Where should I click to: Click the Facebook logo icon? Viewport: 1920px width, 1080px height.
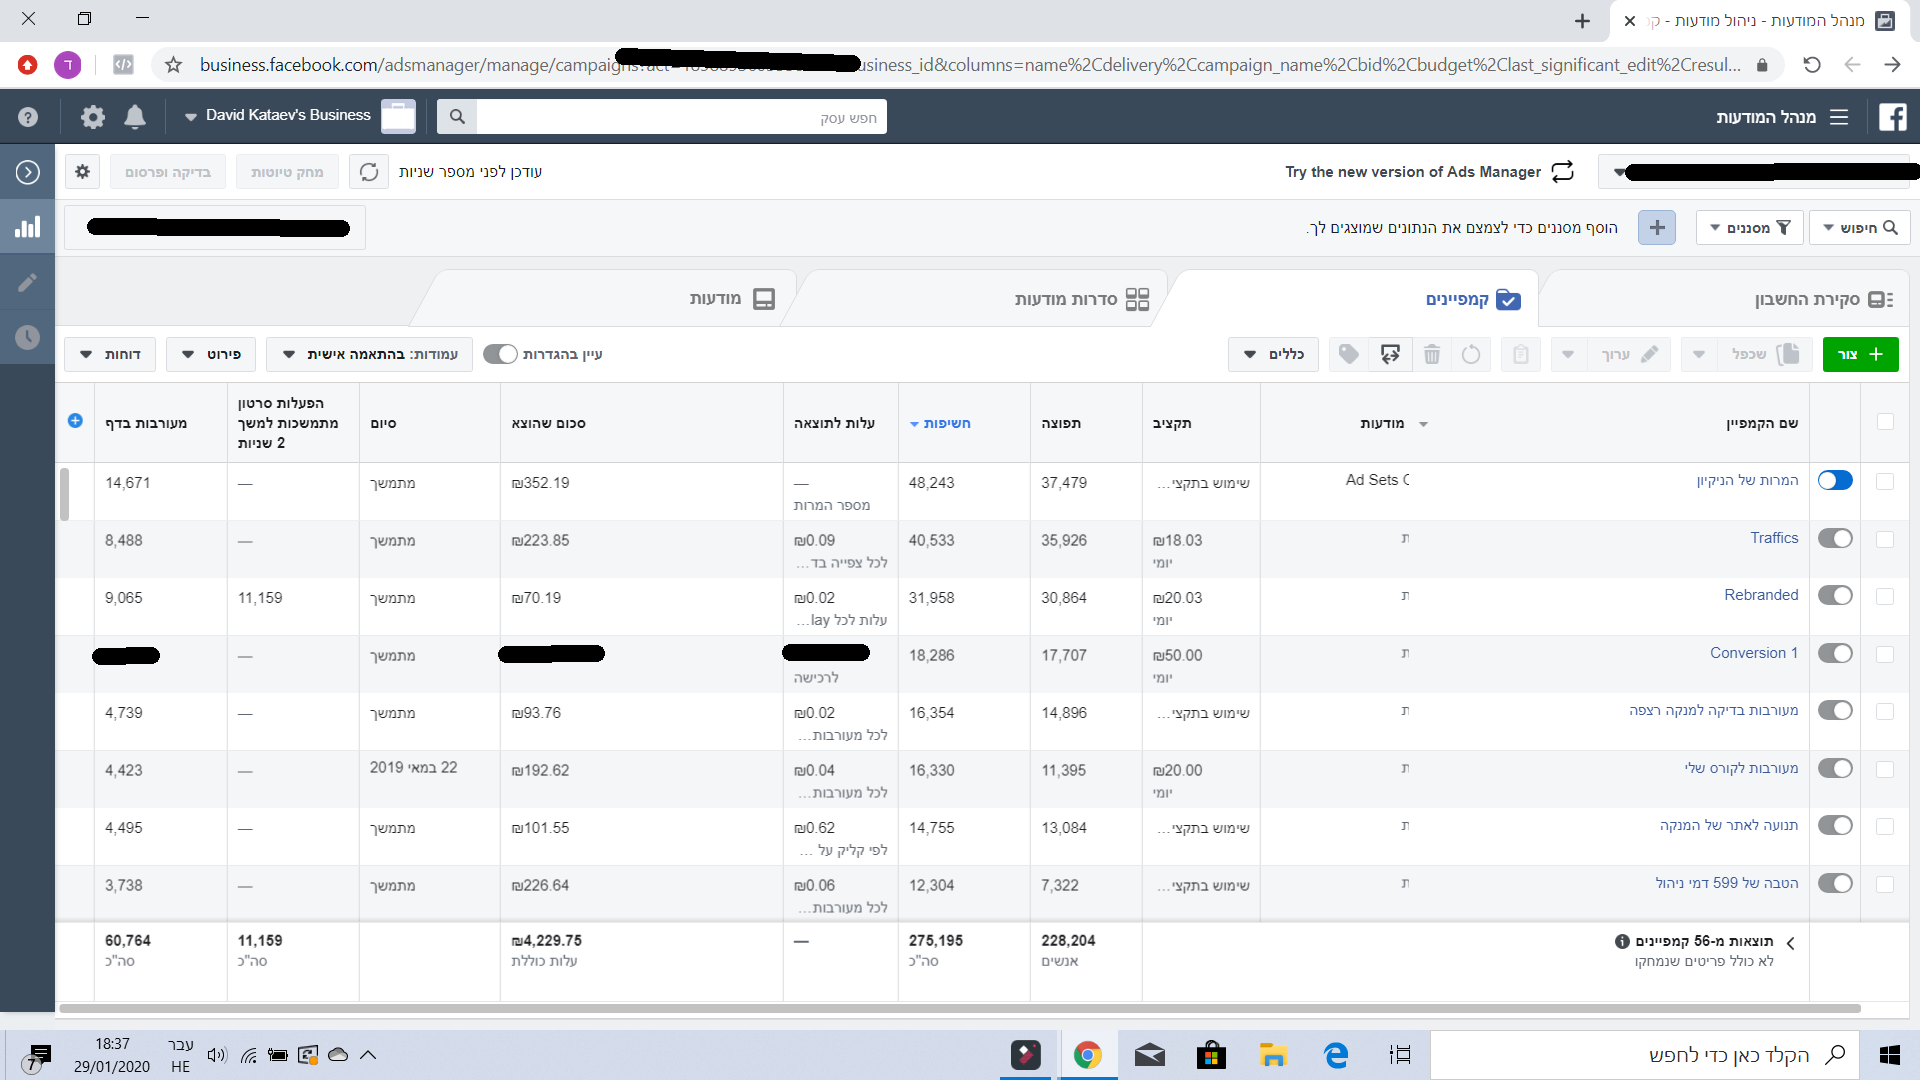click(1892, 117)
